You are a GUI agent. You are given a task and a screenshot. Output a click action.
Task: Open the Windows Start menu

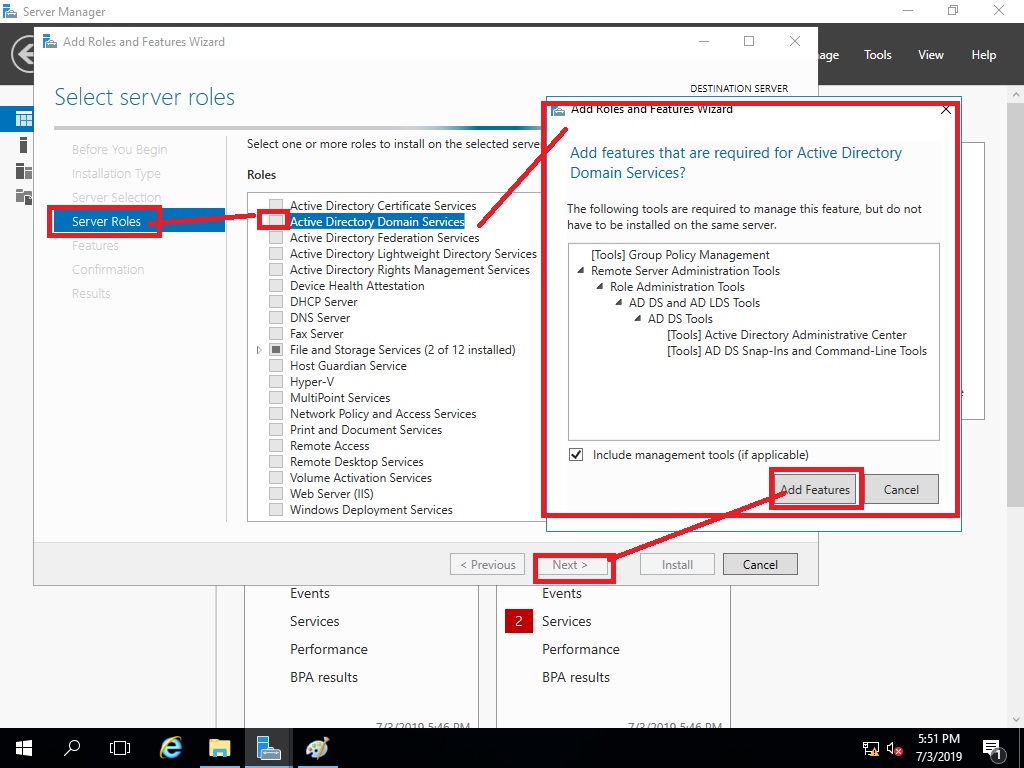pyautogui.click(x=24, y=748)
